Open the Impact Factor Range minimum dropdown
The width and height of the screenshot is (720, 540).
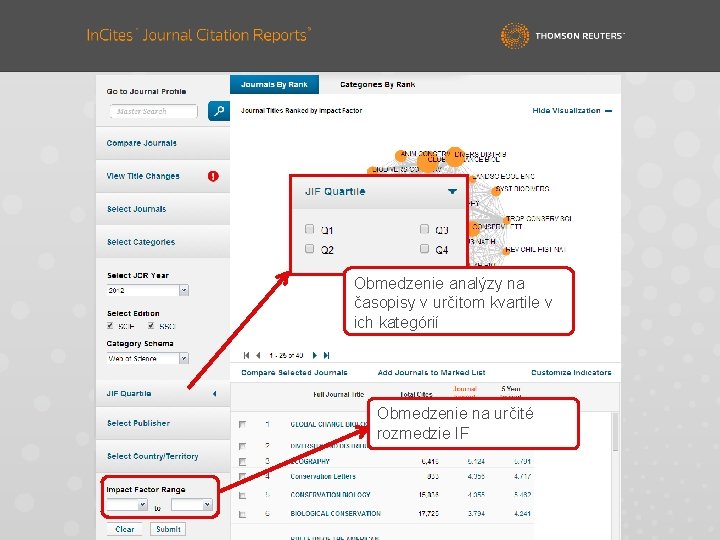click(x=127, y=505)
